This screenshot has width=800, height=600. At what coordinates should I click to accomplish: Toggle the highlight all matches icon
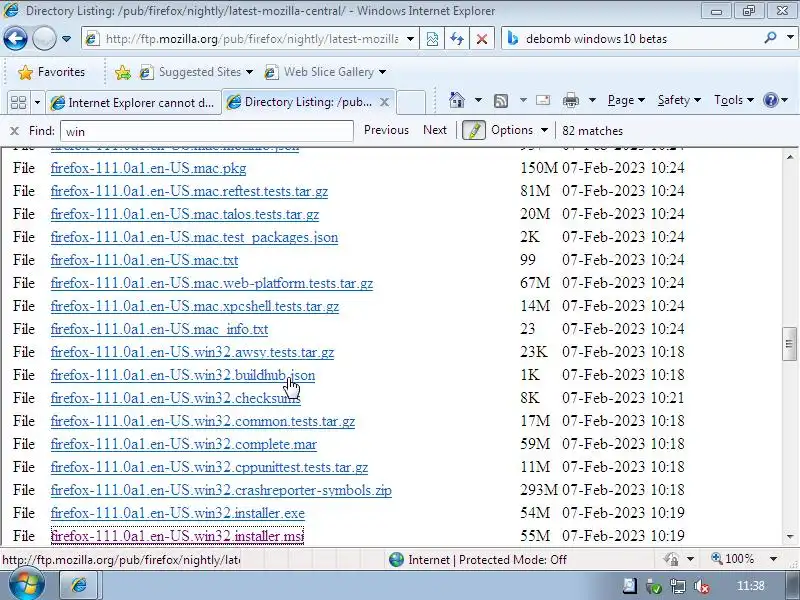[473, 131]
